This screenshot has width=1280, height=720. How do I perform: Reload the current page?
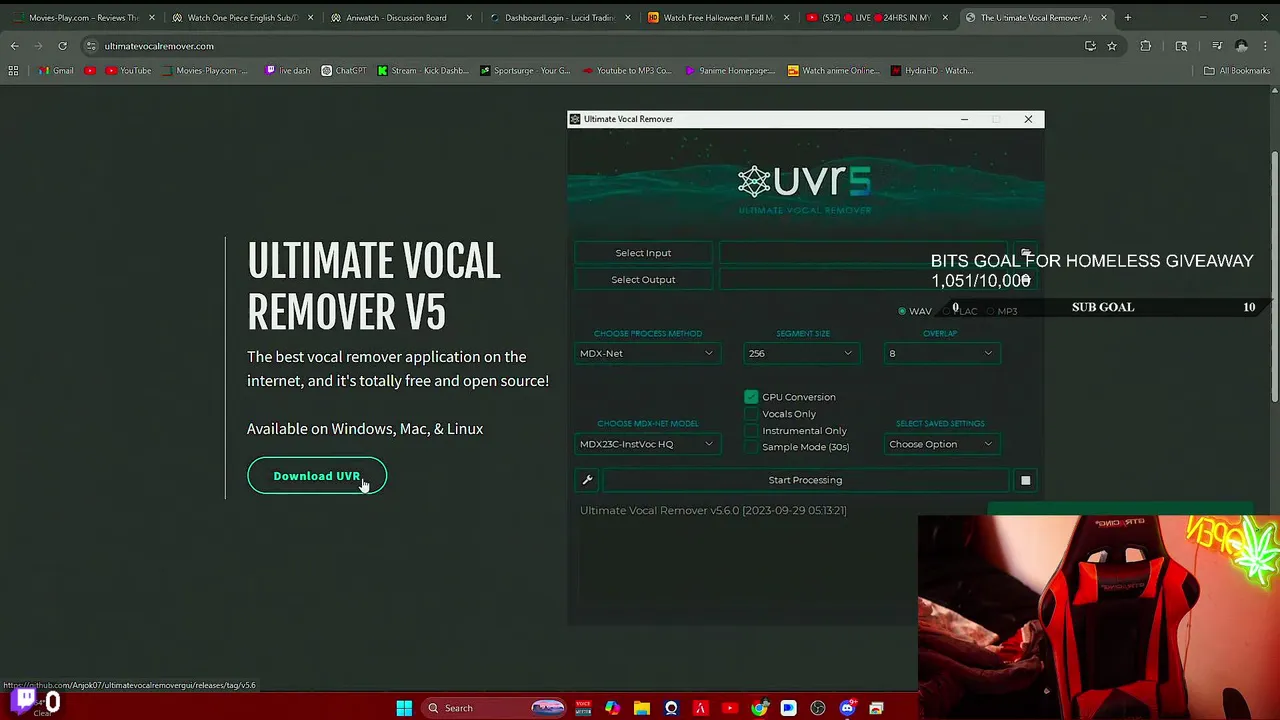(x=62, y=46)
